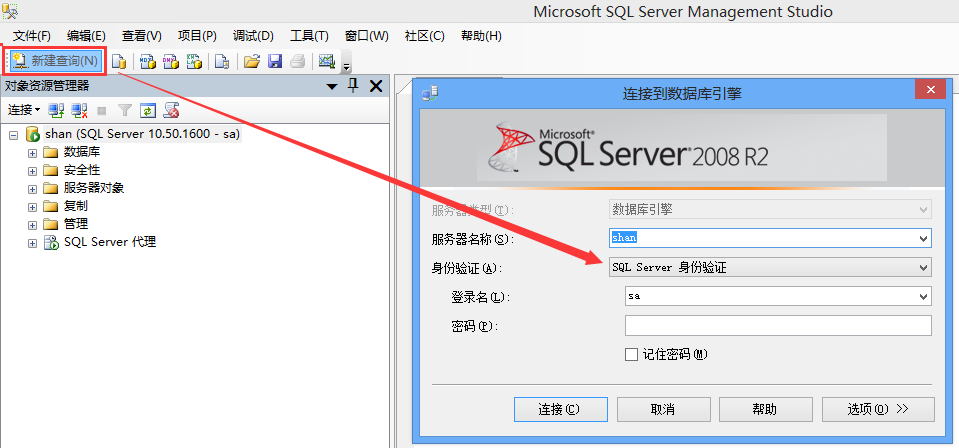This screenshot has width=959, height=448.
Task: Click the 密码 password input field
Action: (778, 326)
